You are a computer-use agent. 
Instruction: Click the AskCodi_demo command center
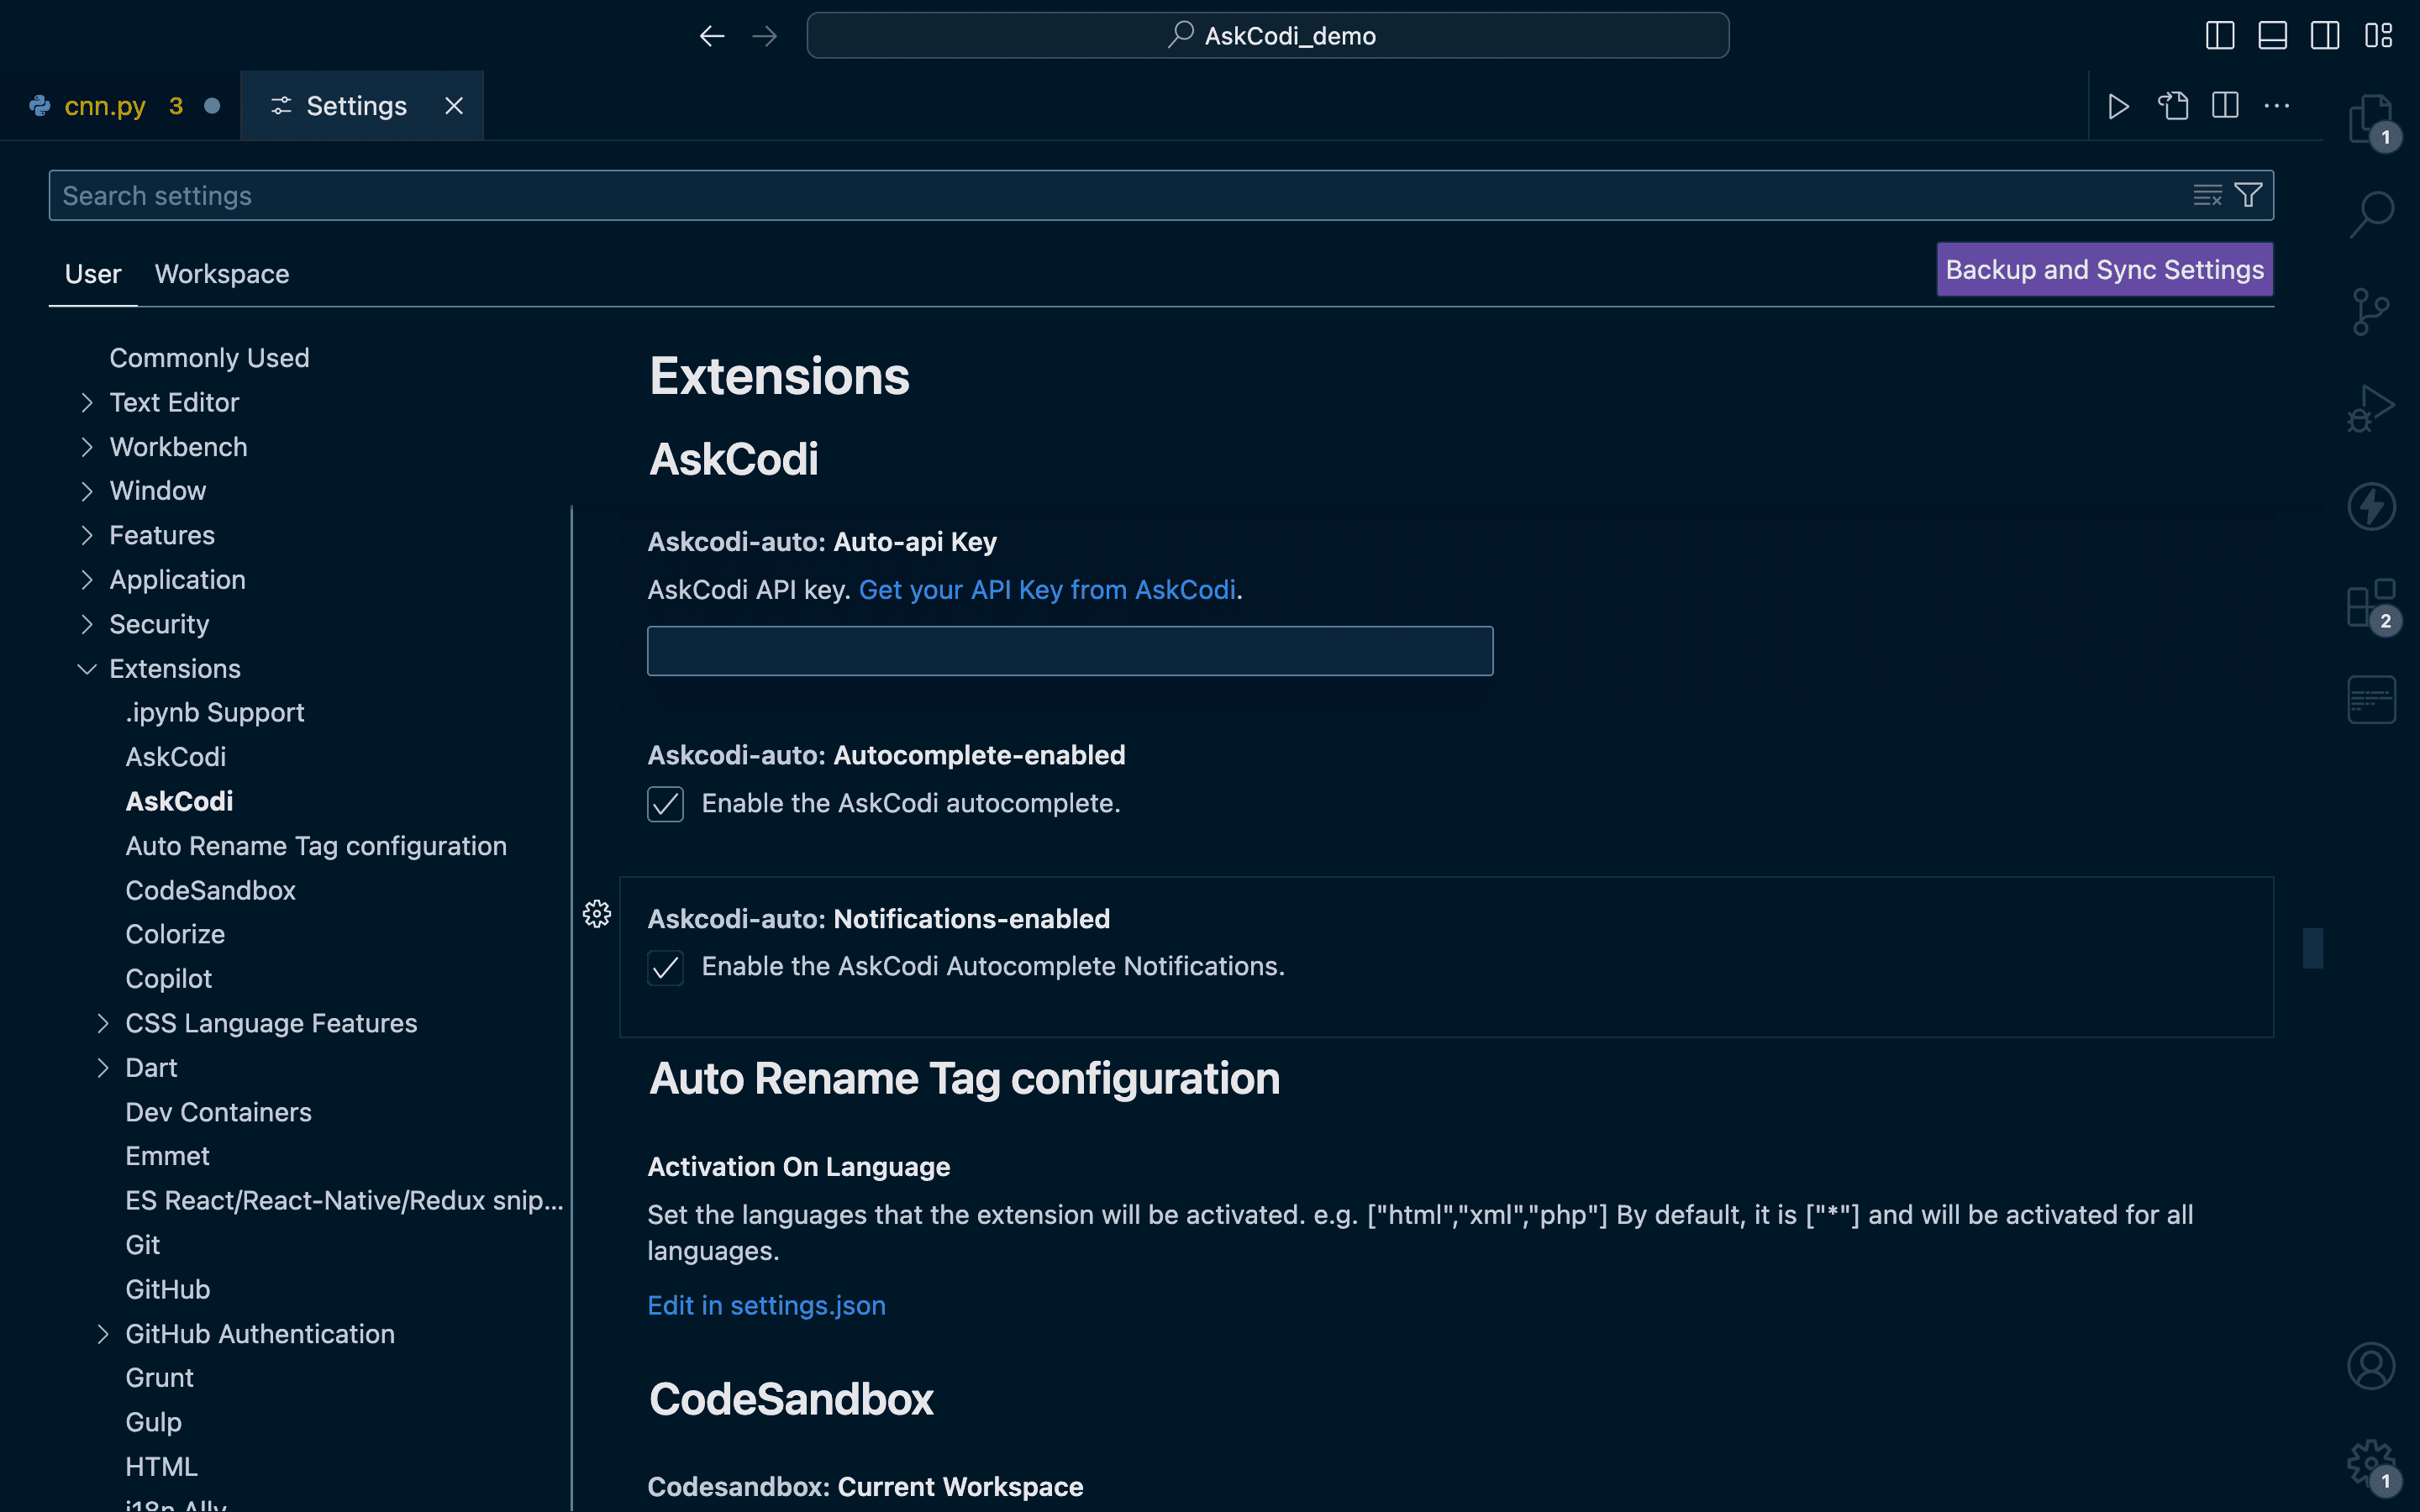point(1268,36)
